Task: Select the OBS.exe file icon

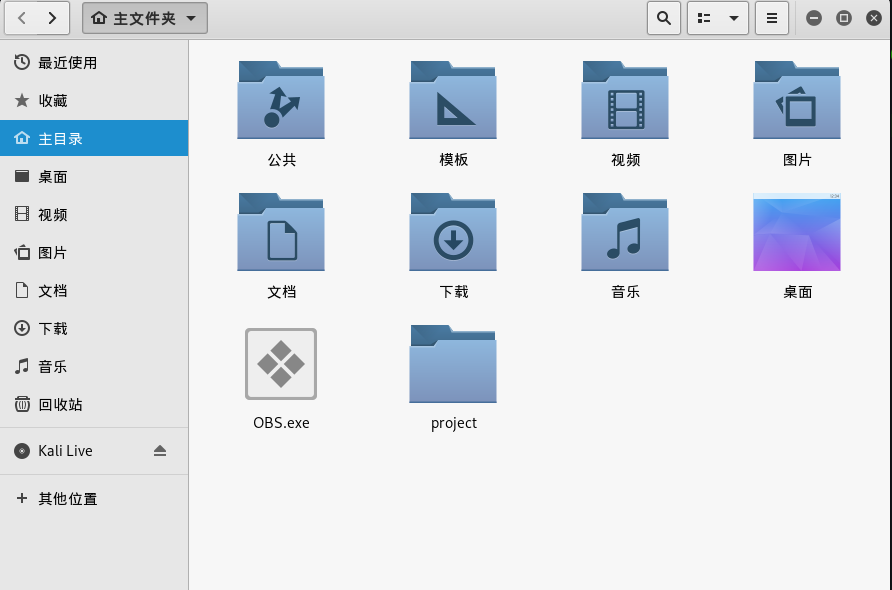Action: coord(281,364)
